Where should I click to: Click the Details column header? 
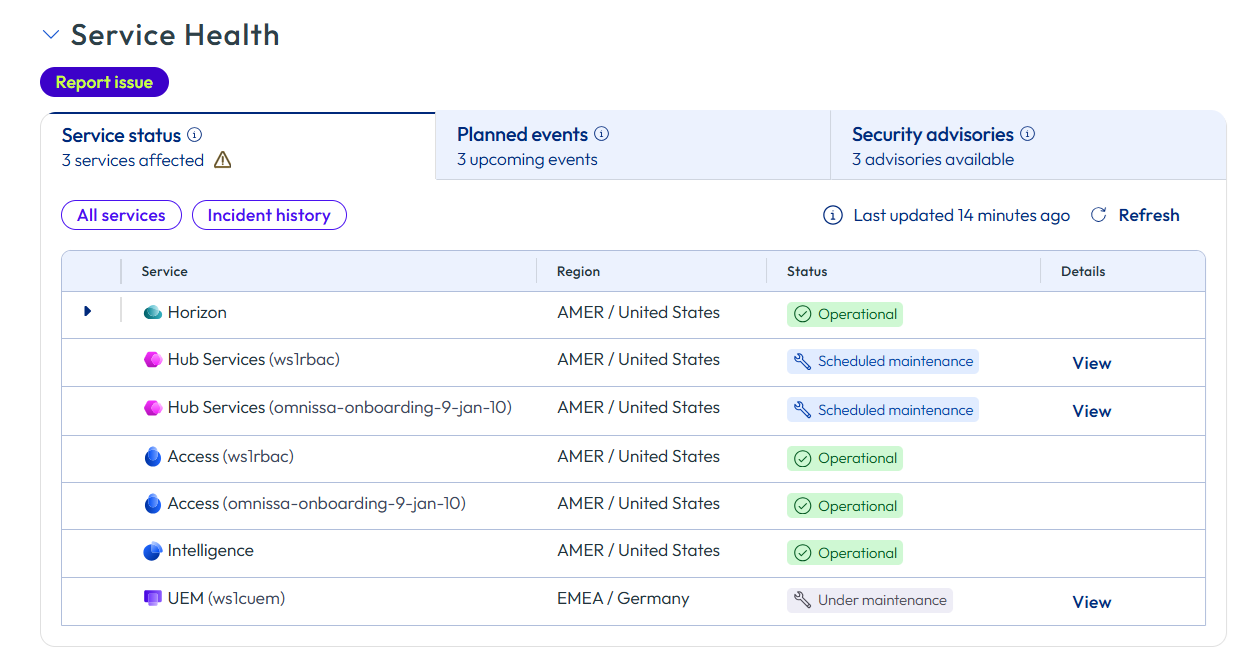coord(1083,271)
